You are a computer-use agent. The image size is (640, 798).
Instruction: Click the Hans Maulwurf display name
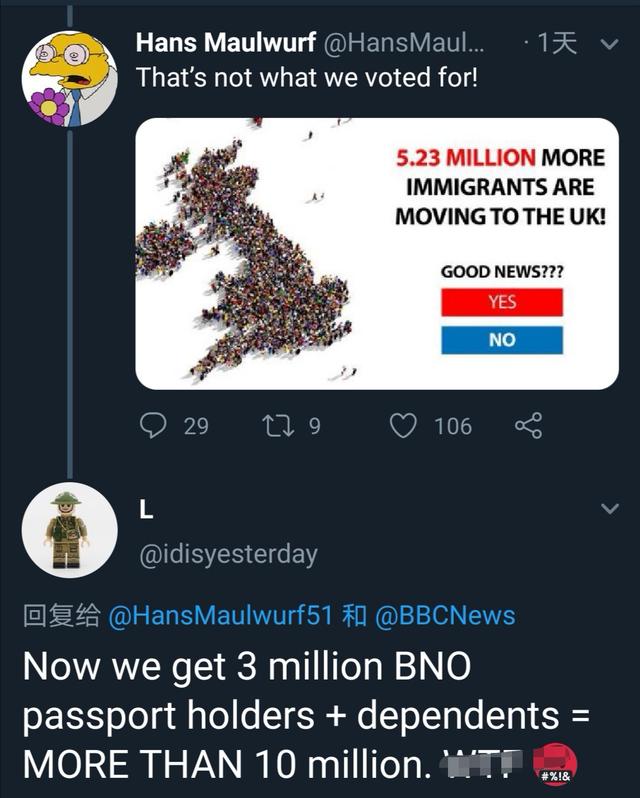[x=225, y=43]
